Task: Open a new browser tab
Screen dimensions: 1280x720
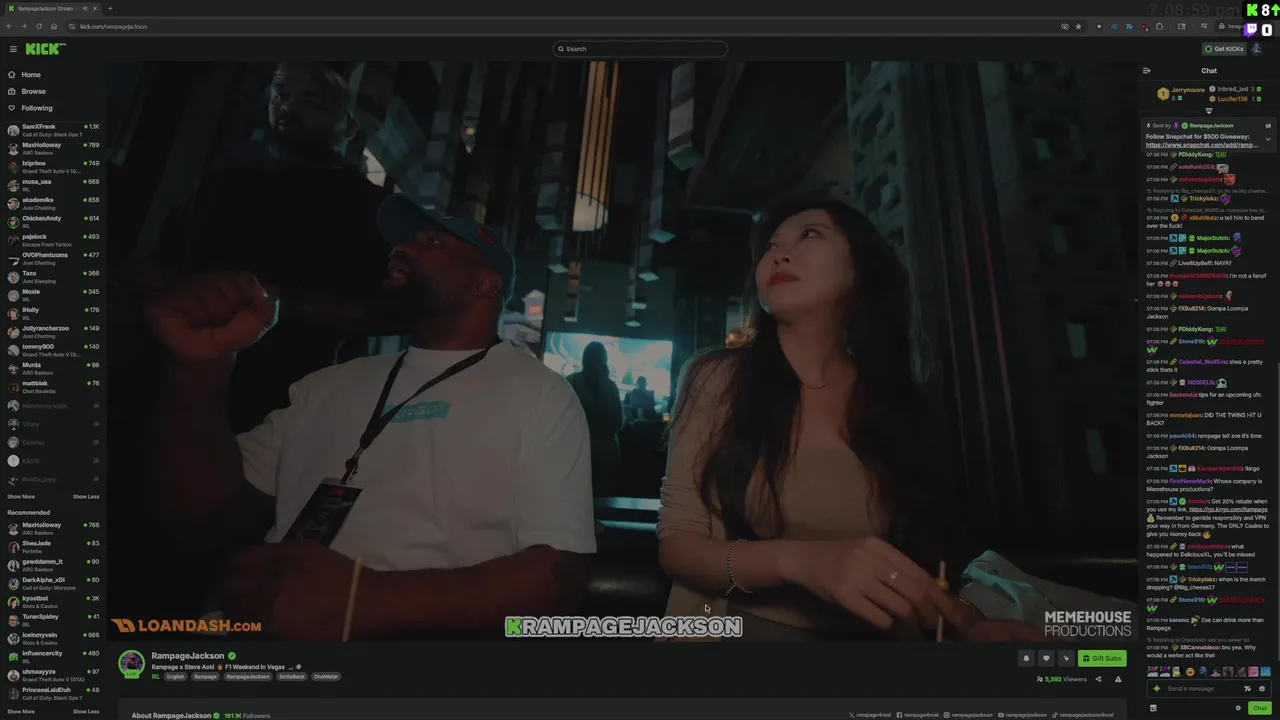Action: [x=110, y=8]
